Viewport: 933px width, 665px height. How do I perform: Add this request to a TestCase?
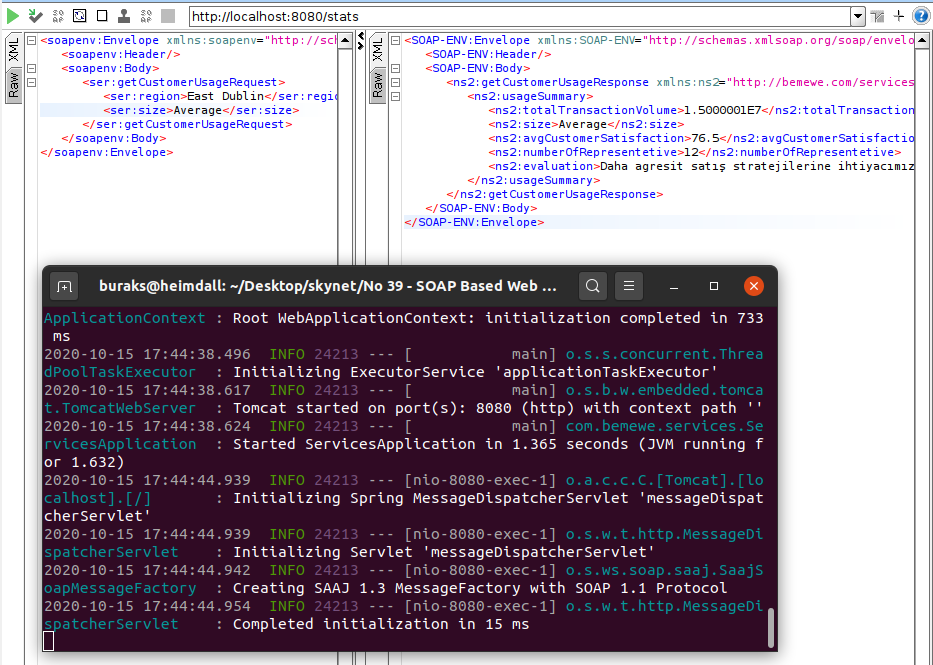34,16
